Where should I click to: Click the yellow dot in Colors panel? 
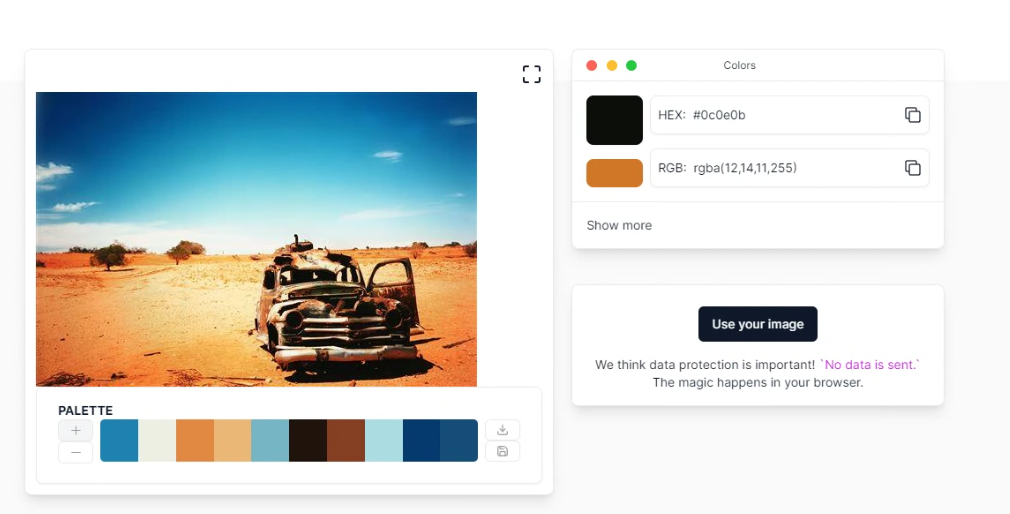pyautogui.click(x=612, y=66)
